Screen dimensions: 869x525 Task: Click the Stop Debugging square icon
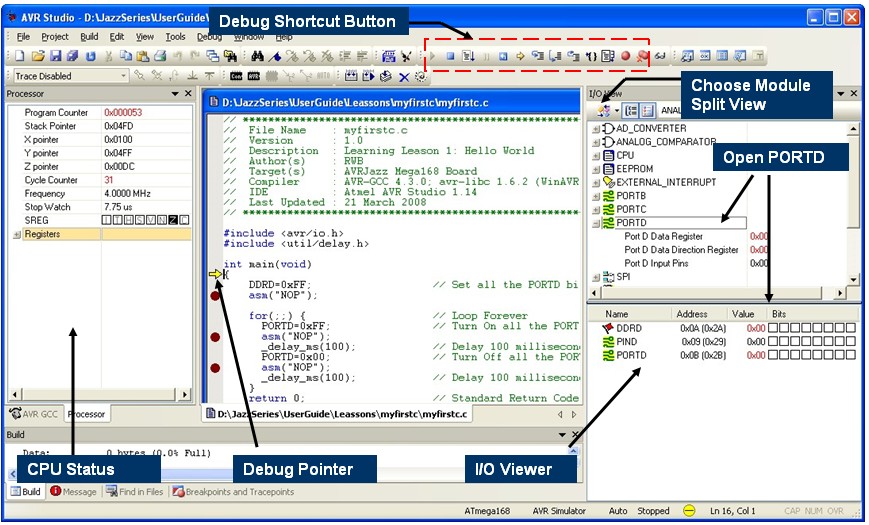451,56
